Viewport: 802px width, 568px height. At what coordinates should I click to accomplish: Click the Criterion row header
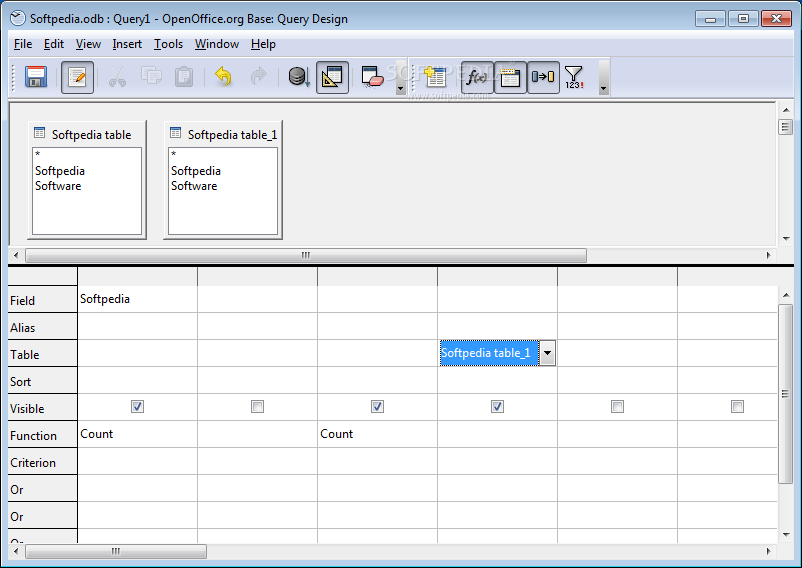(42, 462)
